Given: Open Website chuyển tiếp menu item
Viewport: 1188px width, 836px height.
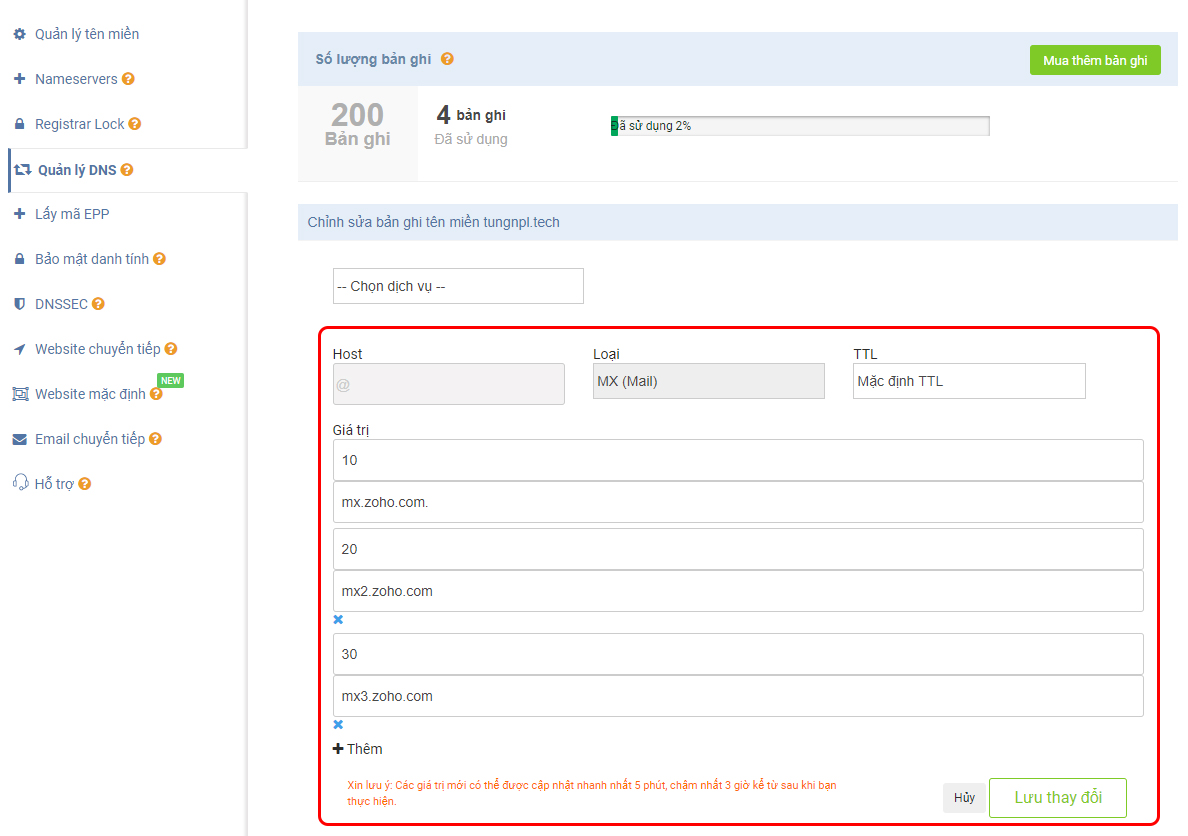Looking at the screenshot, I should [98, 349].
